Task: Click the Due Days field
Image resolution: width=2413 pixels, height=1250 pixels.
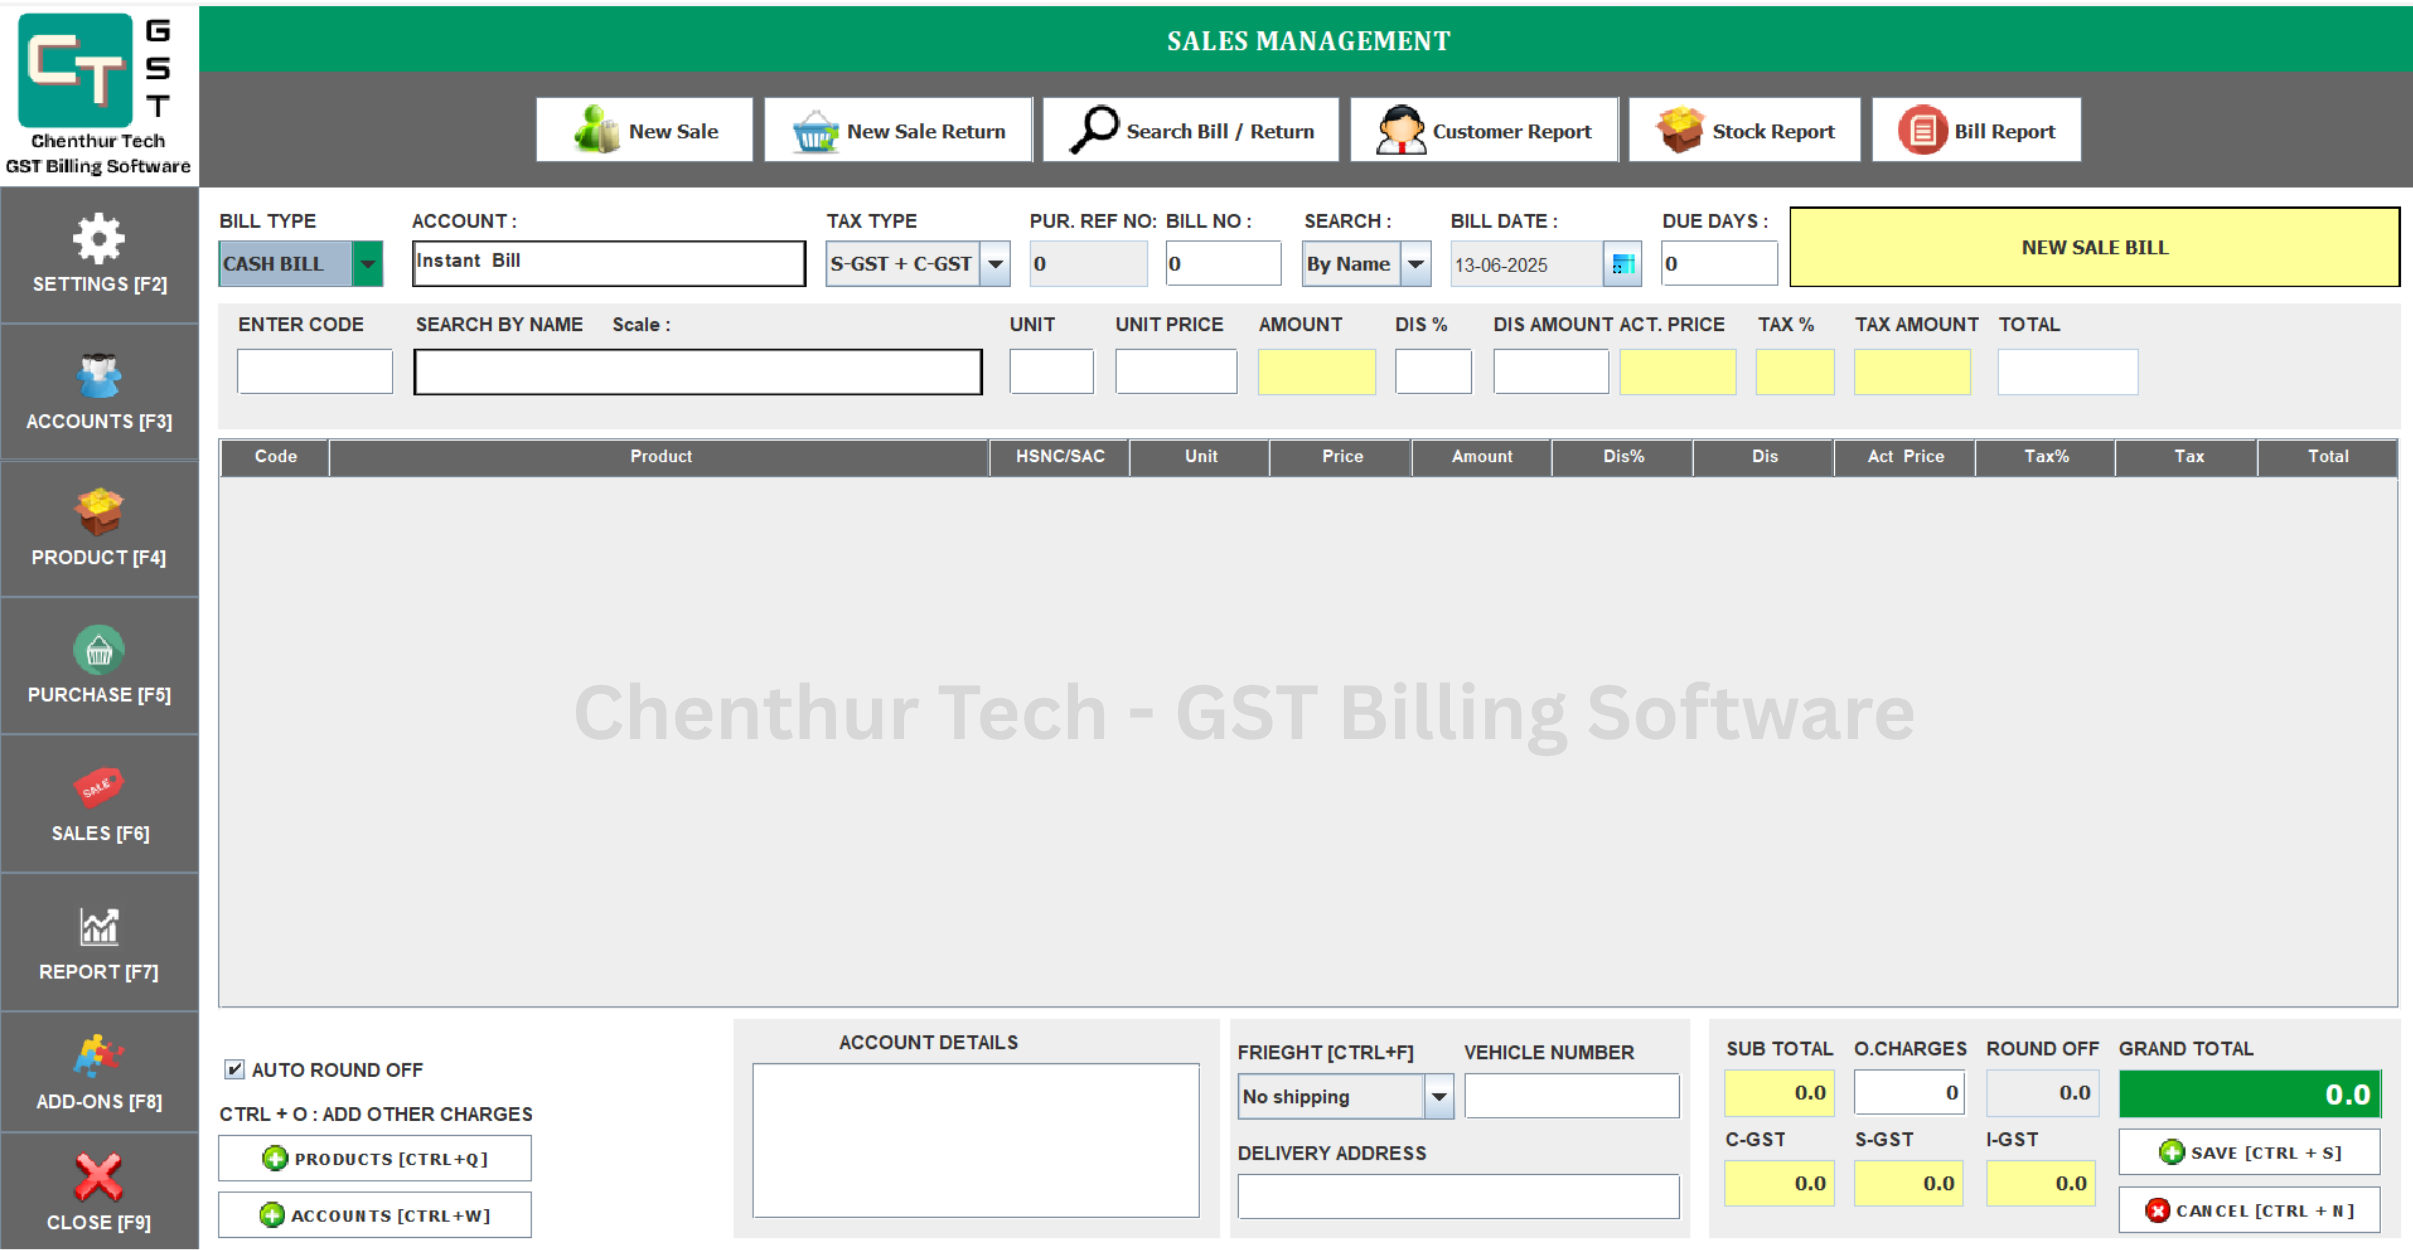Action: point(1719,264)
